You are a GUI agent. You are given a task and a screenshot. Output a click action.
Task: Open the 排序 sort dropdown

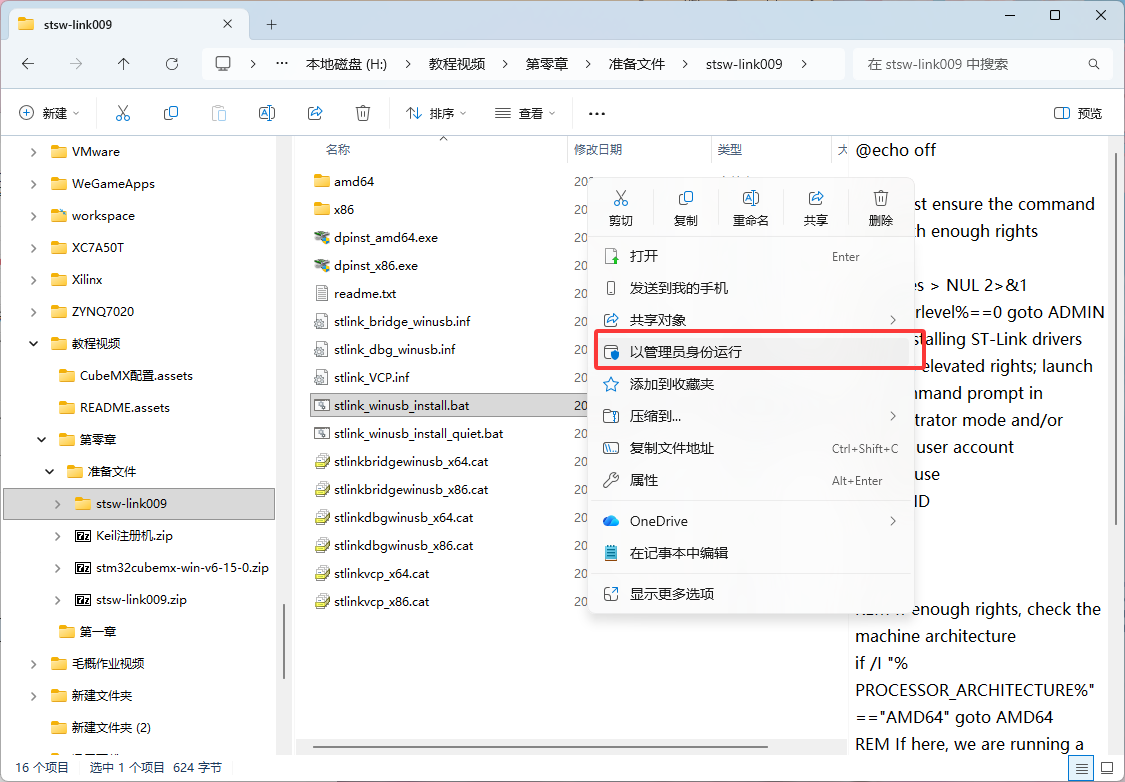click(x=436, y=114)
